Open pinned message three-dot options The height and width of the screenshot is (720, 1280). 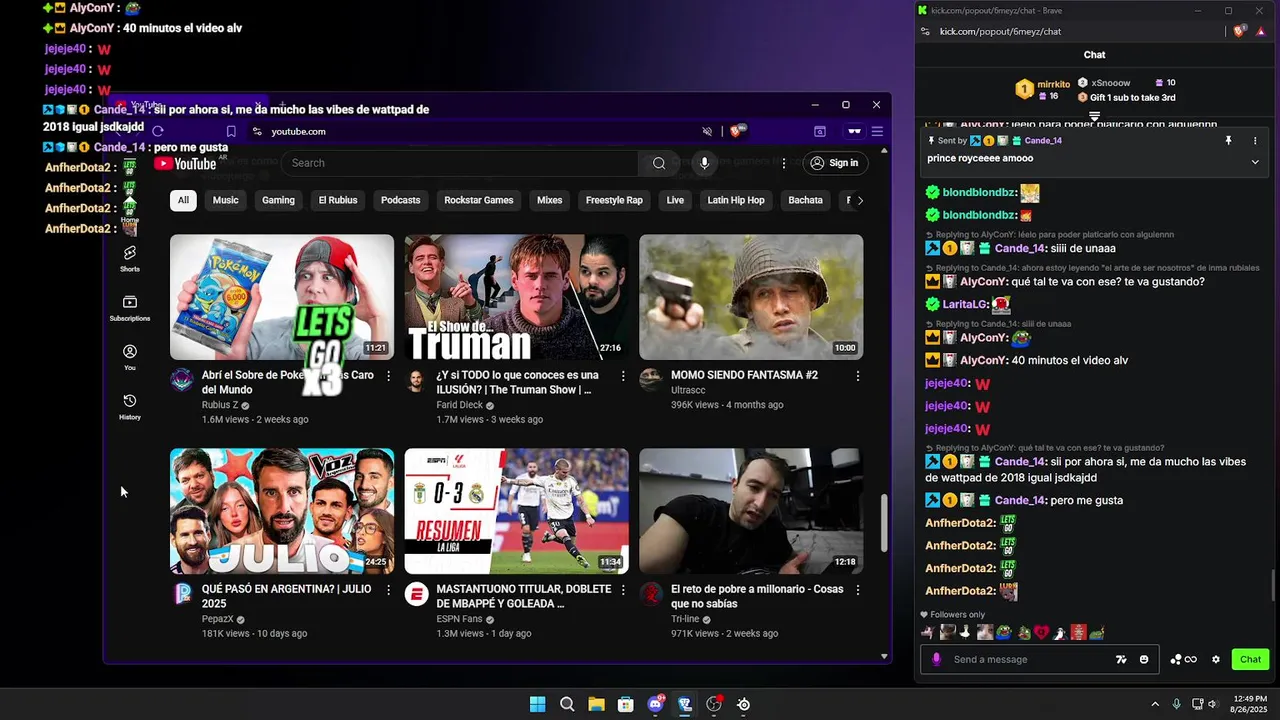pyautogui.click(x=1255, y=141)
